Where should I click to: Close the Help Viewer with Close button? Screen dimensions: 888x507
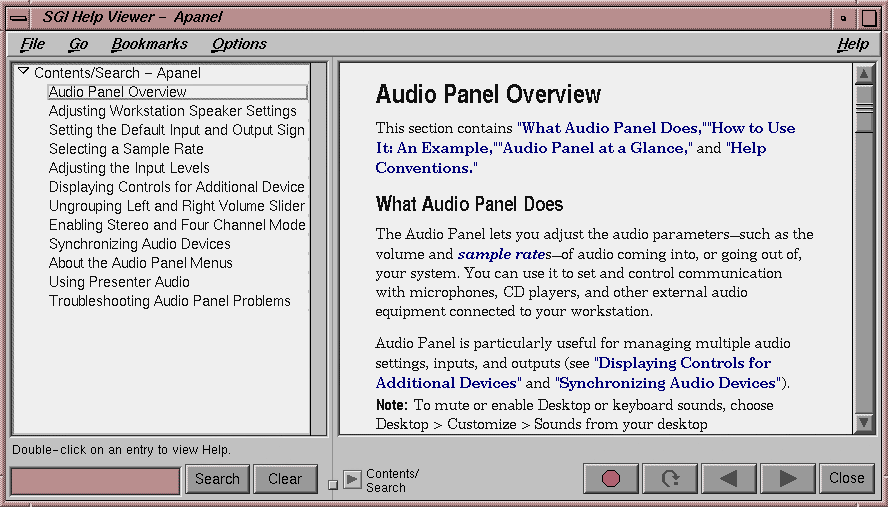coord(847,479)
